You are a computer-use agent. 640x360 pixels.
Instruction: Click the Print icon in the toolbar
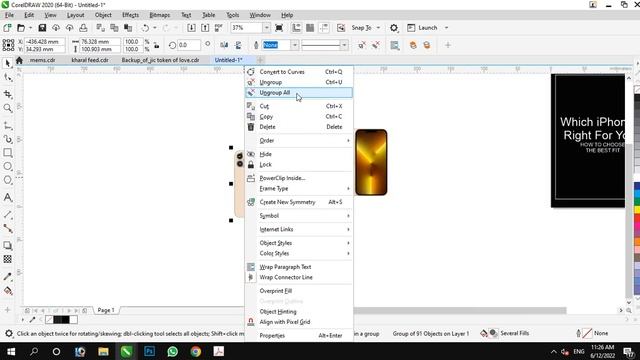[83, 28]
